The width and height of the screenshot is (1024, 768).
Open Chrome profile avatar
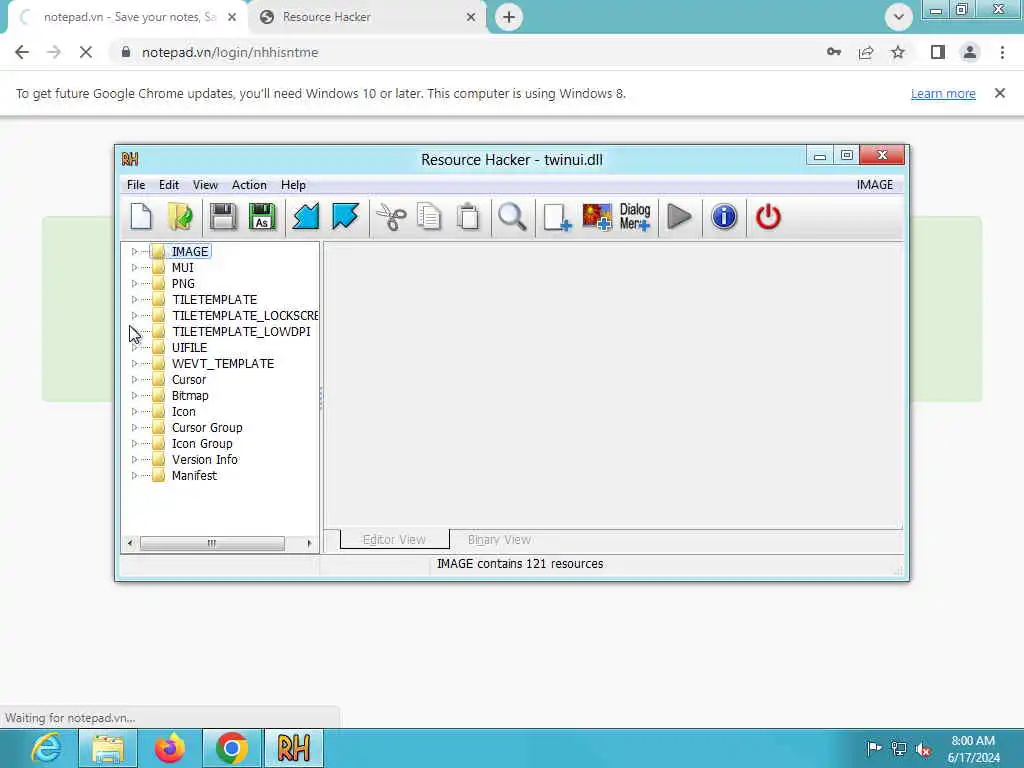click(x=970, y=52)
